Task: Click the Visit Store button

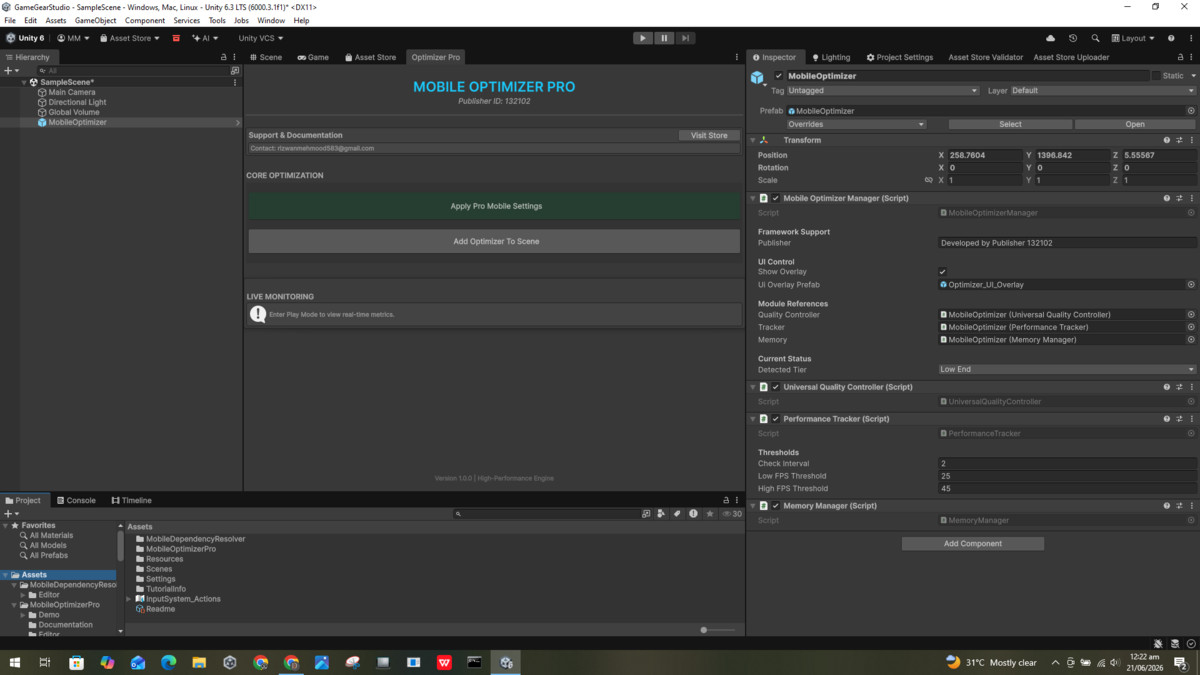Action: (709, 135)
